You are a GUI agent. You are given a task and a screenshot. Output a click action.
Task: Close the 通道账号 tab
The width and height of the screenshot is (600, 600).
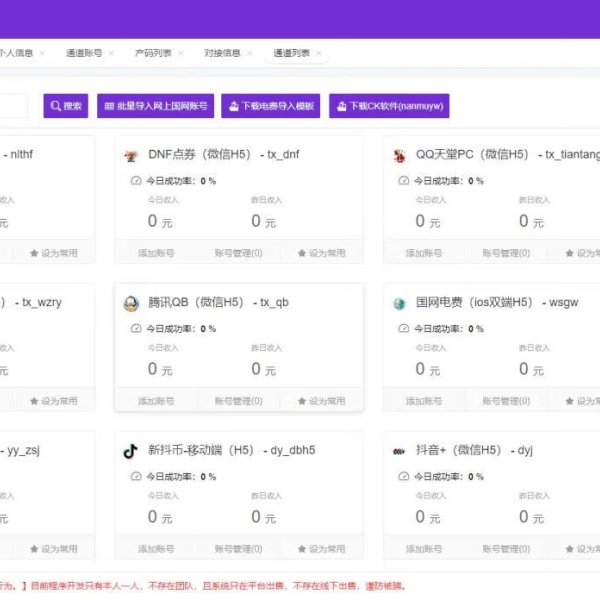pyautogui.click(x=111, y=53)
